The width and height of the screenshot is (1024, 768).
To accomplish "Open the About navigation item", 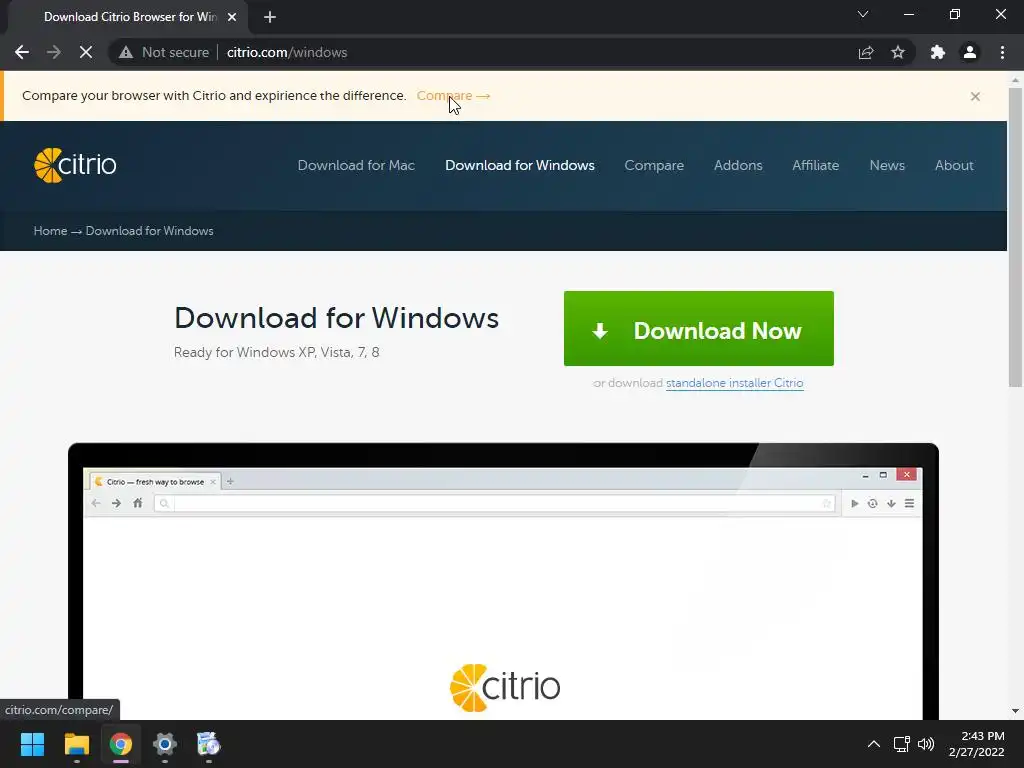I will [x=954, y=165].
